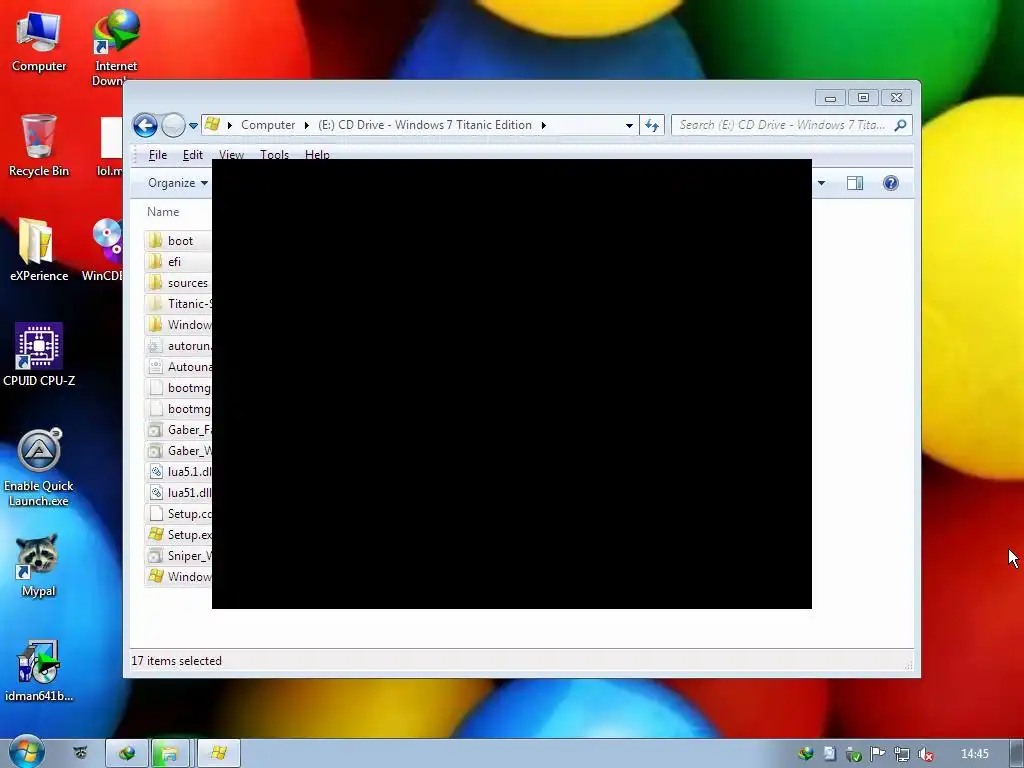The height and width of the screenshot is (768, 1024).
Task: Go back in the Explorer window
Action: 145,125
